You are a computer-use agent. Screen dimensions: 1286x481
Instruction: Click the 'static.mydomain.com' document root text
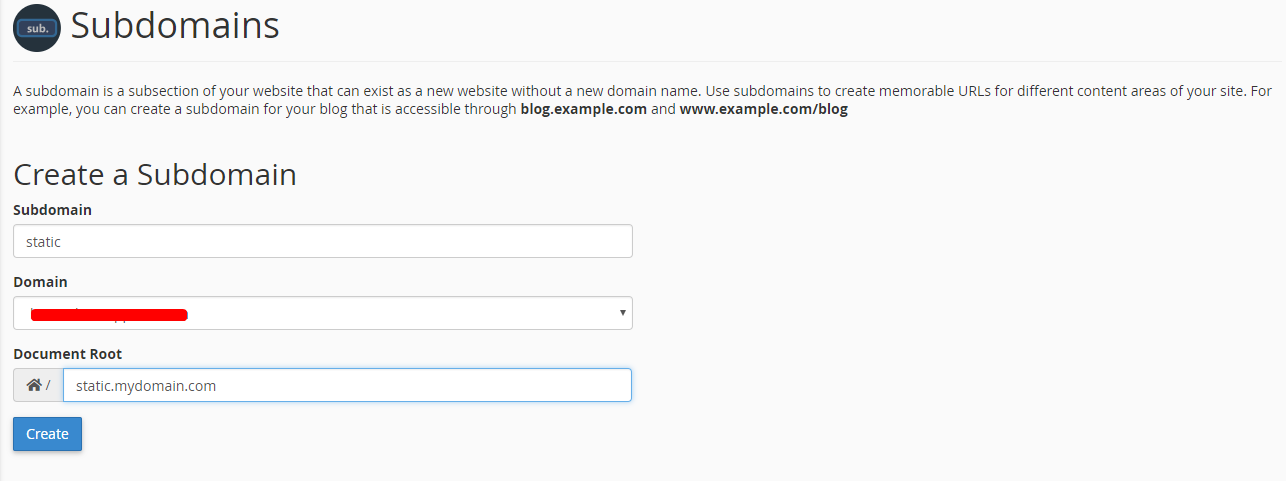coord(146,385)
